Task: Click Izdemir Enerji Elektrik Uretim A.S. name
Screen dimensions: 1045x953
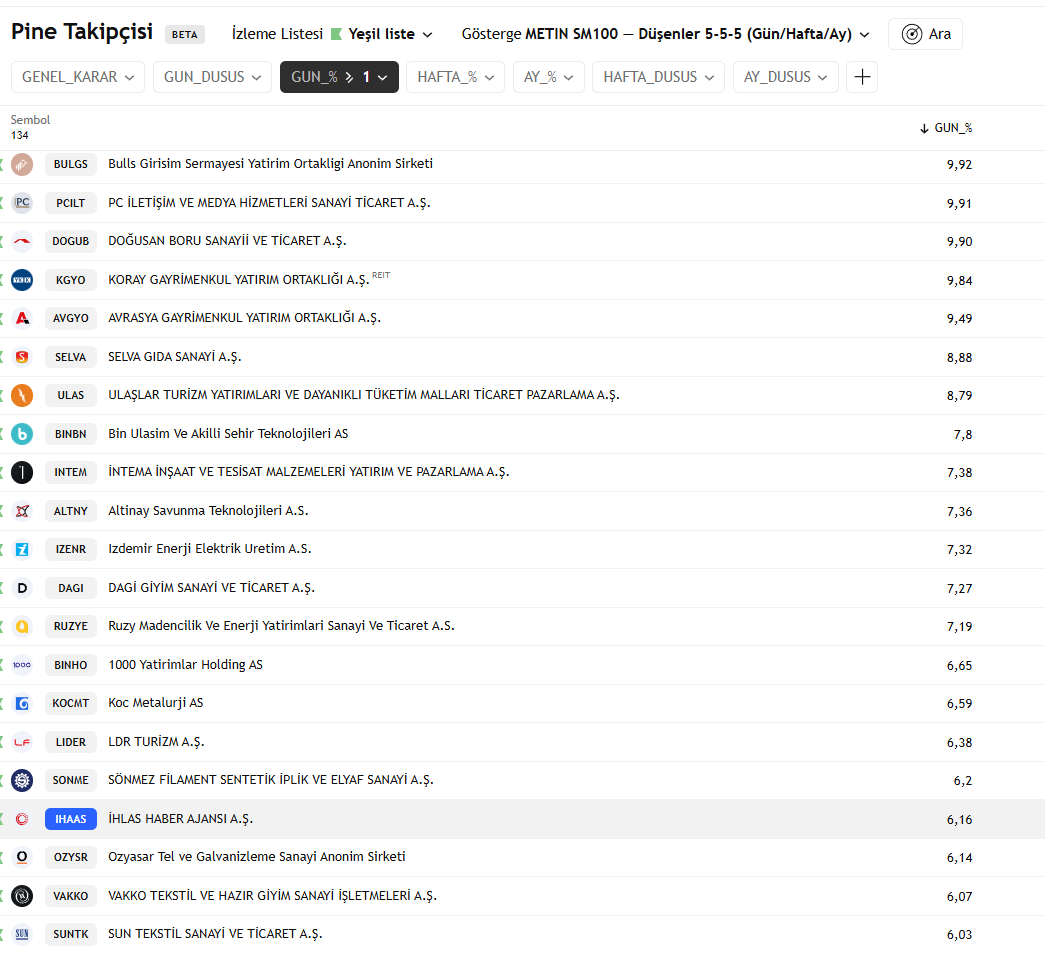Action: pos(210,548)
